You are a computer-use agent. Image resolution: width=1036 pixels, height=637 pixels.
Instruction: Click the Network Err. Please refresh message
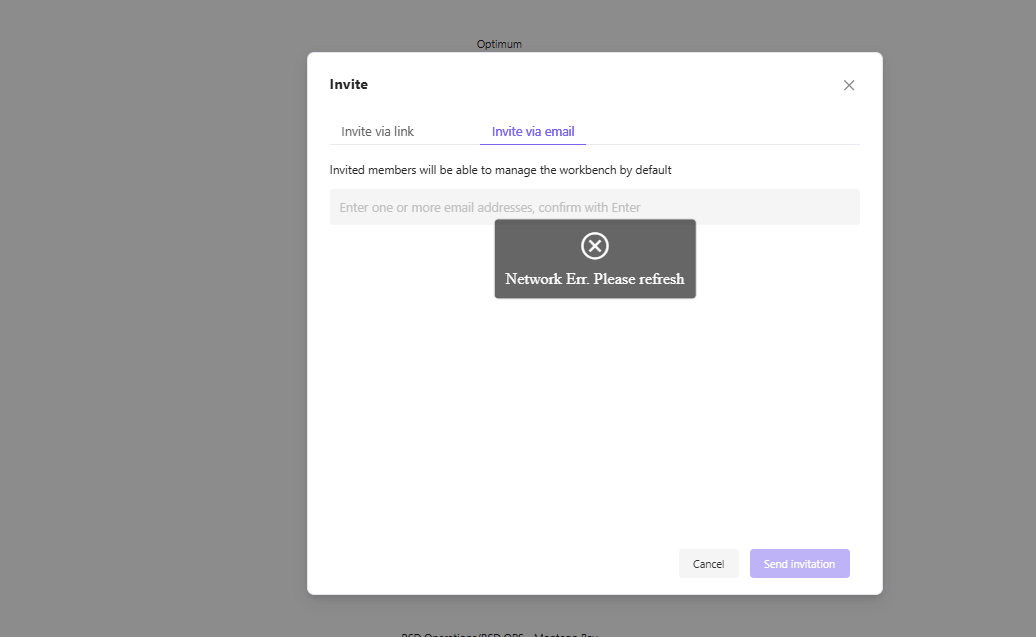(x=594, y=279)
